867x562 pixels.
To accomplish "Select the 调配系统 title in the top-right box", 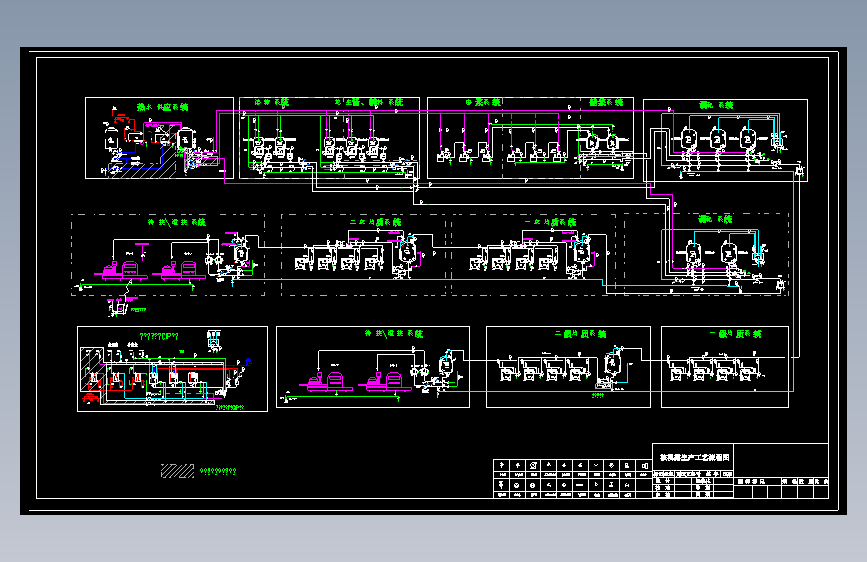I will (x=716, y=105).
